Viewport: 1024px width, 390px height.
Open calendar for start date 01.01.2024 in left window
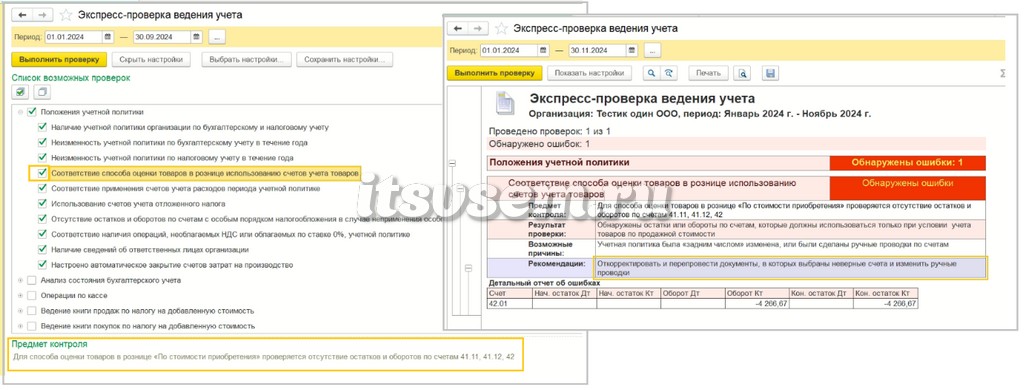coord(108,37)
